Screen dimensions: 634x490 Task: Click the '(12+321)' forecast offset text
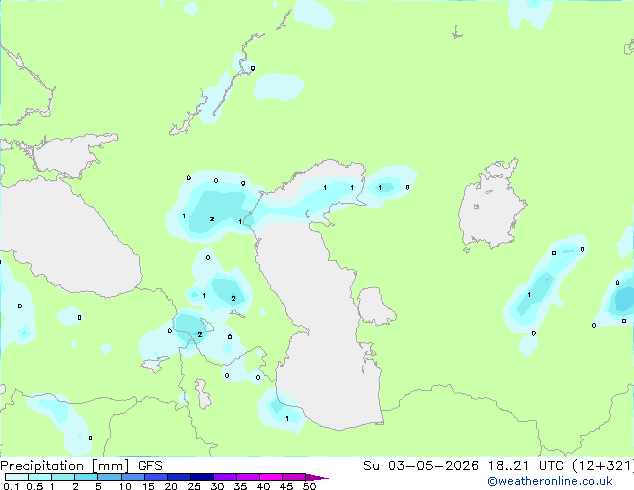(603, 466)
